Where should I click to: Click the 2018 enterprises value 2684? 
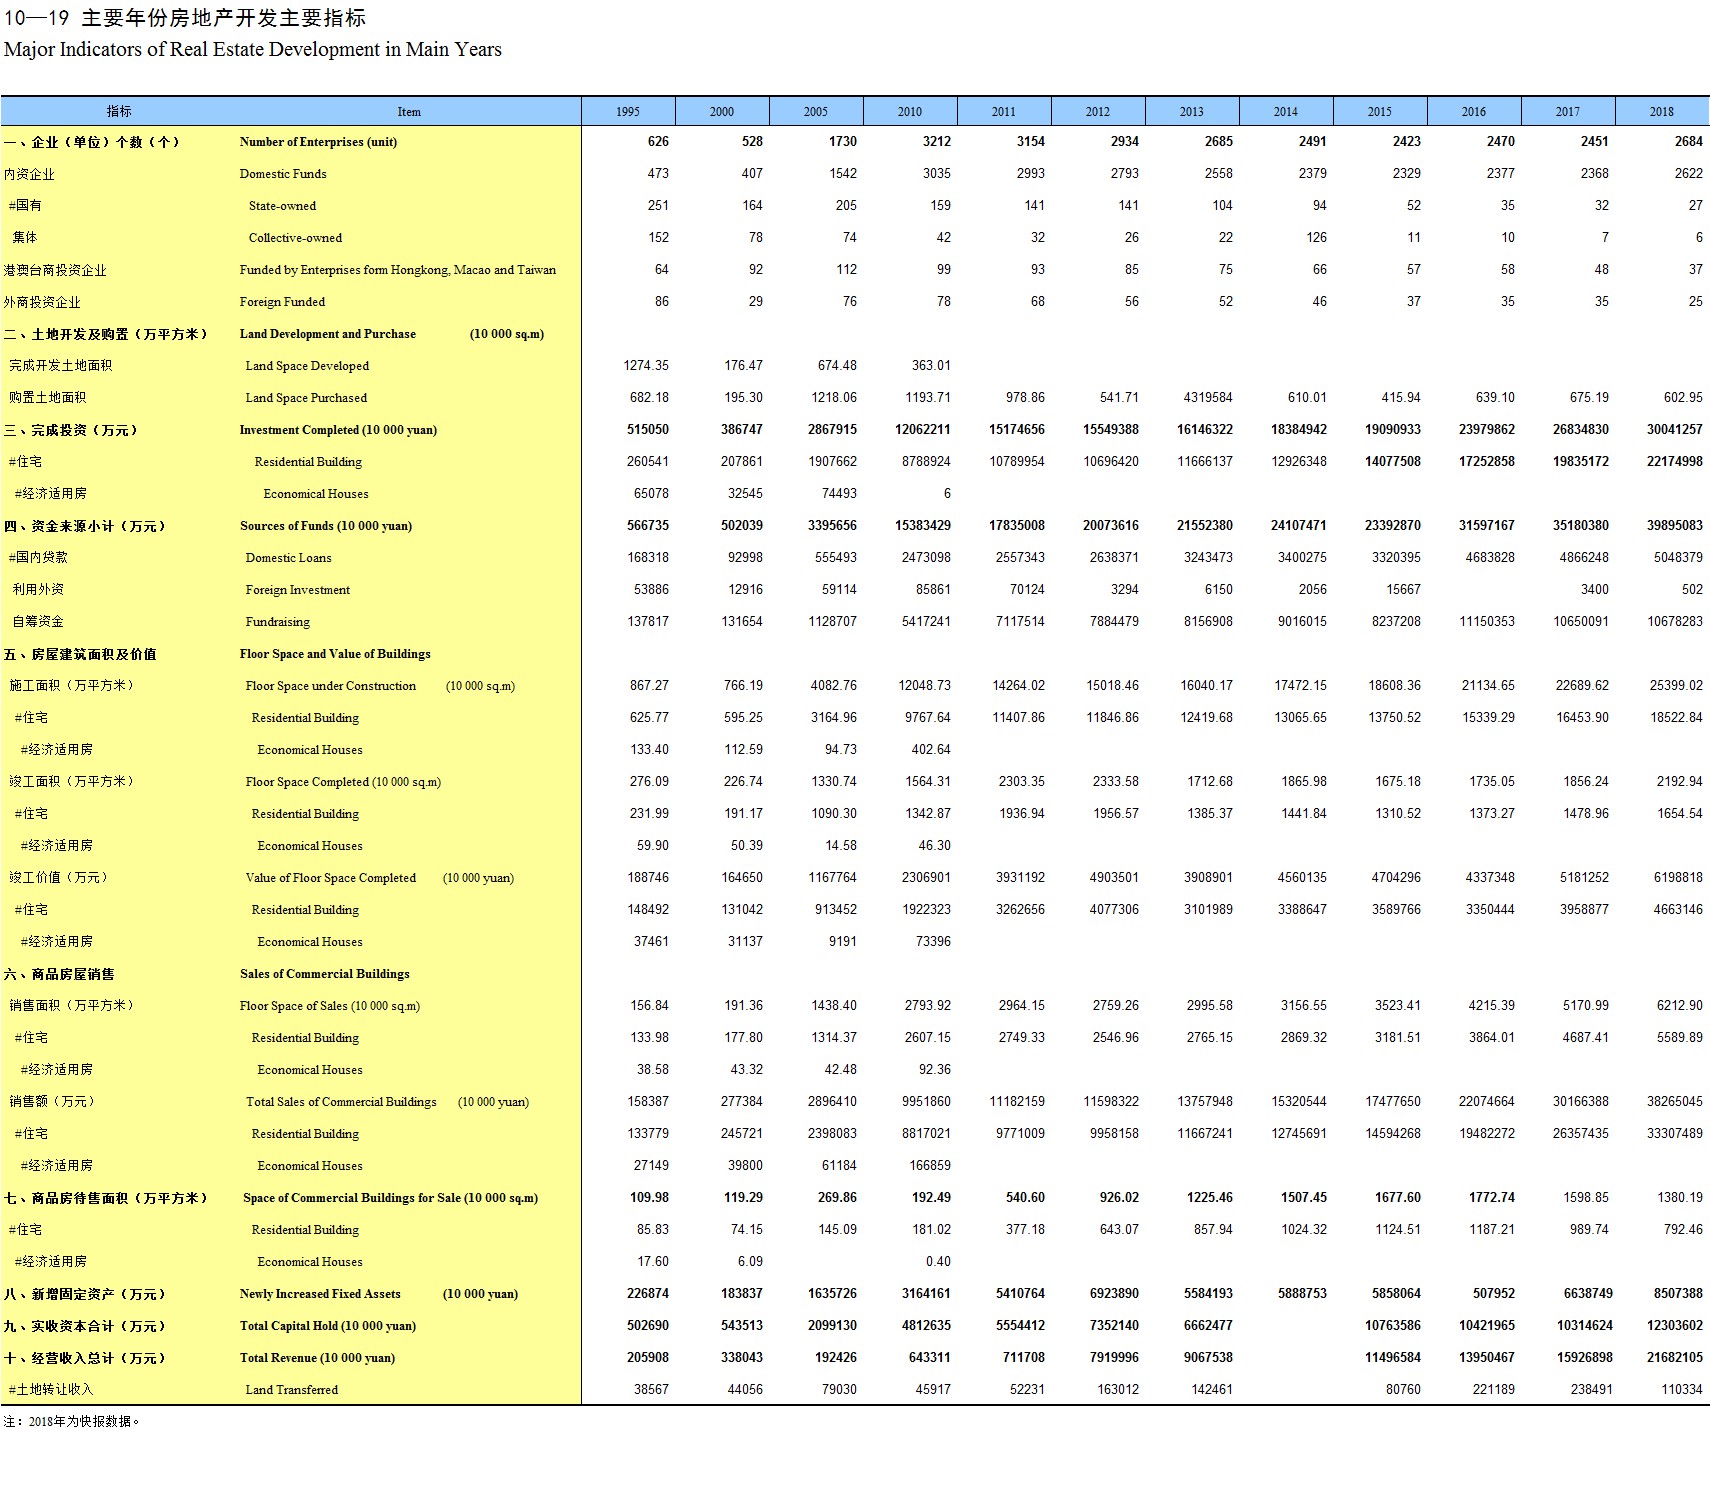coord(1689,142)
